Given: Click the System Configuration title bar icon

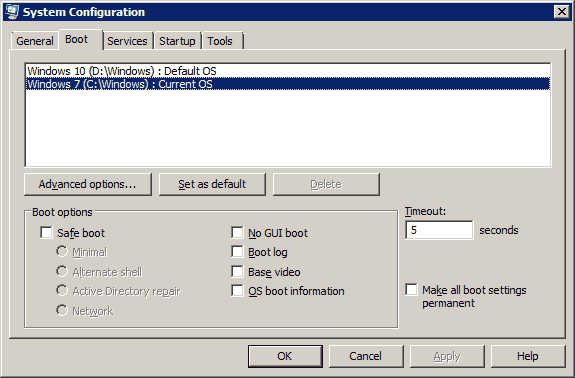Looking at the screenshot, I should 12,11.
